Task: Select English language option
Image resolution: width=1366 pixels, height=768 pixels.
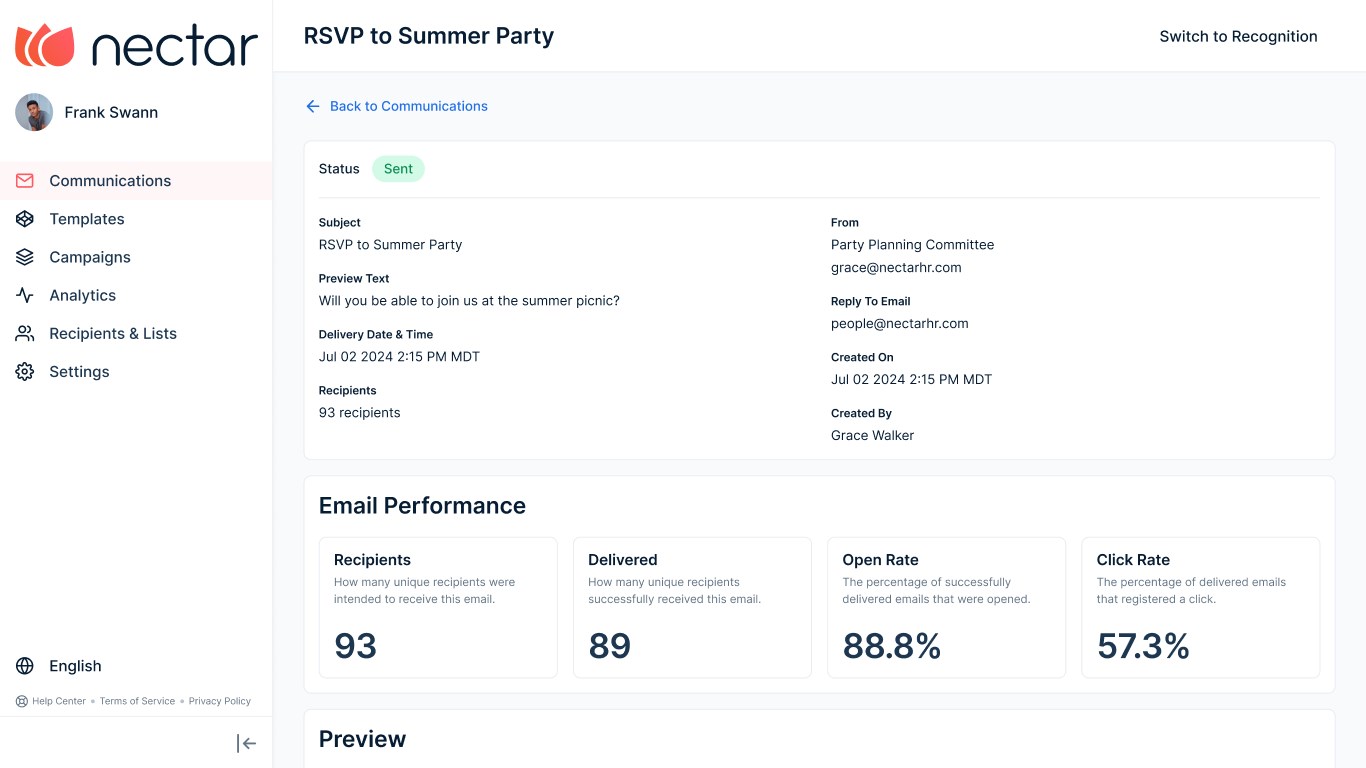Action: pyautogui.click(x=75, y=666)
